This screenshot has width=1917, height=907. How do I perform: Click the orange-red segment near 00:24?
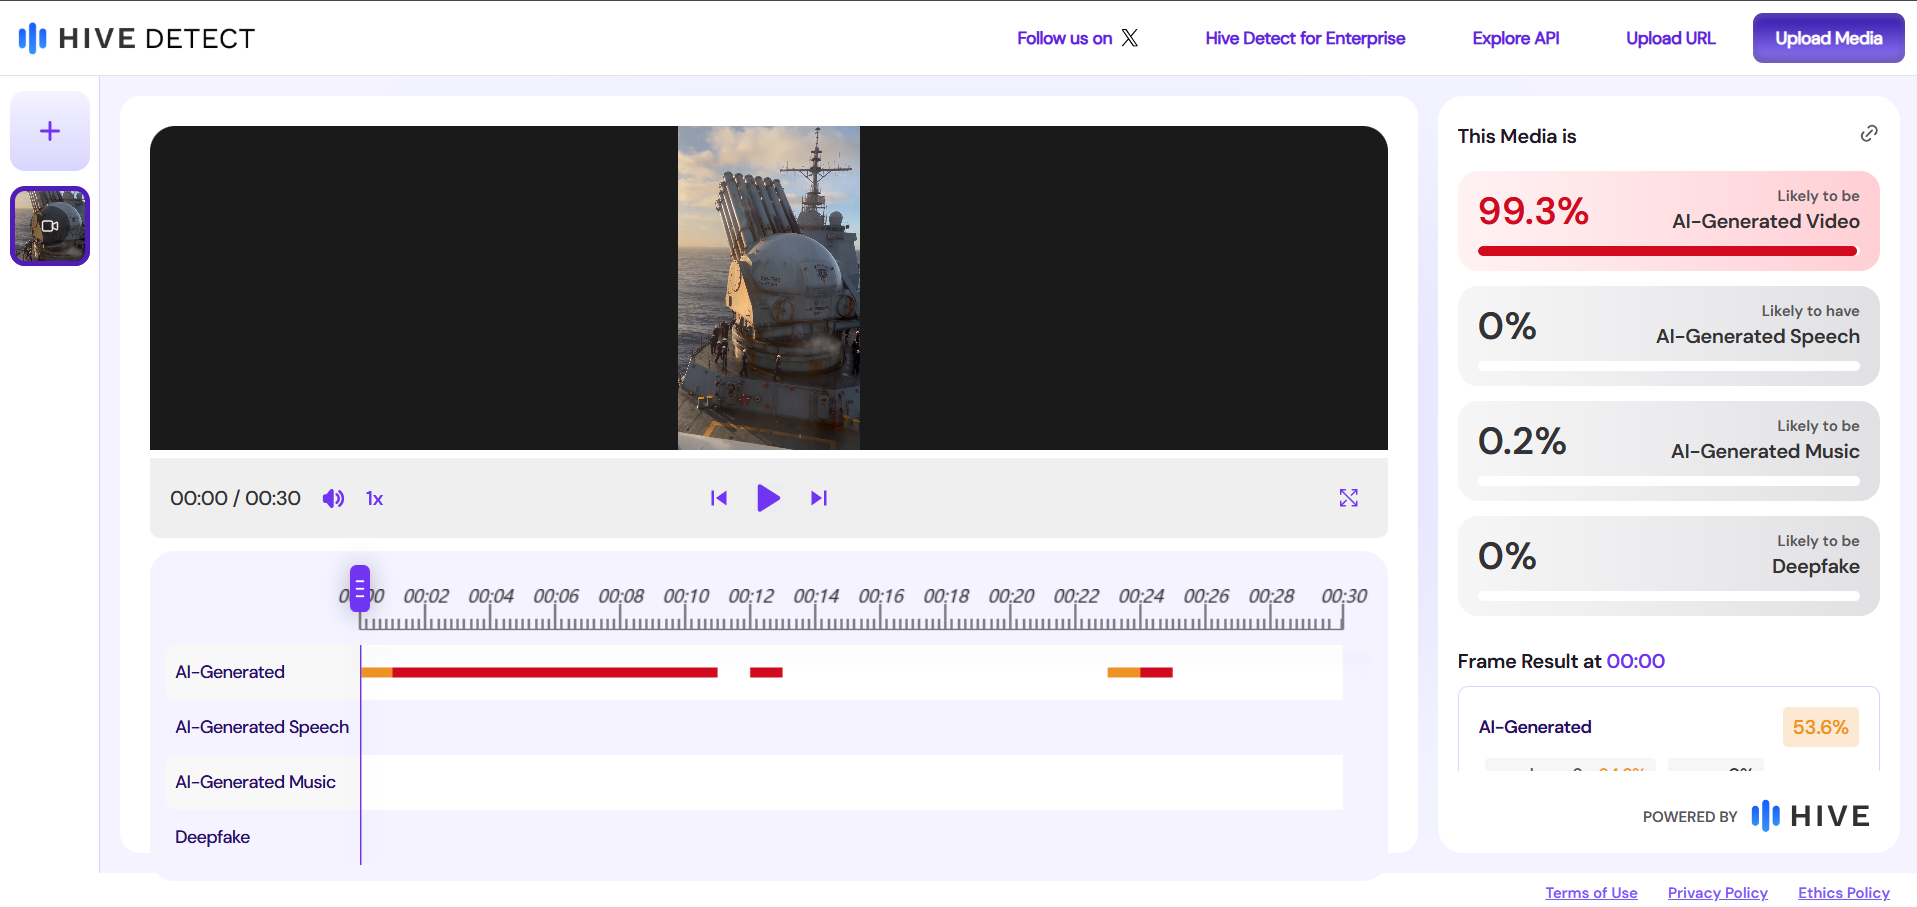[x=1140, y=672]
